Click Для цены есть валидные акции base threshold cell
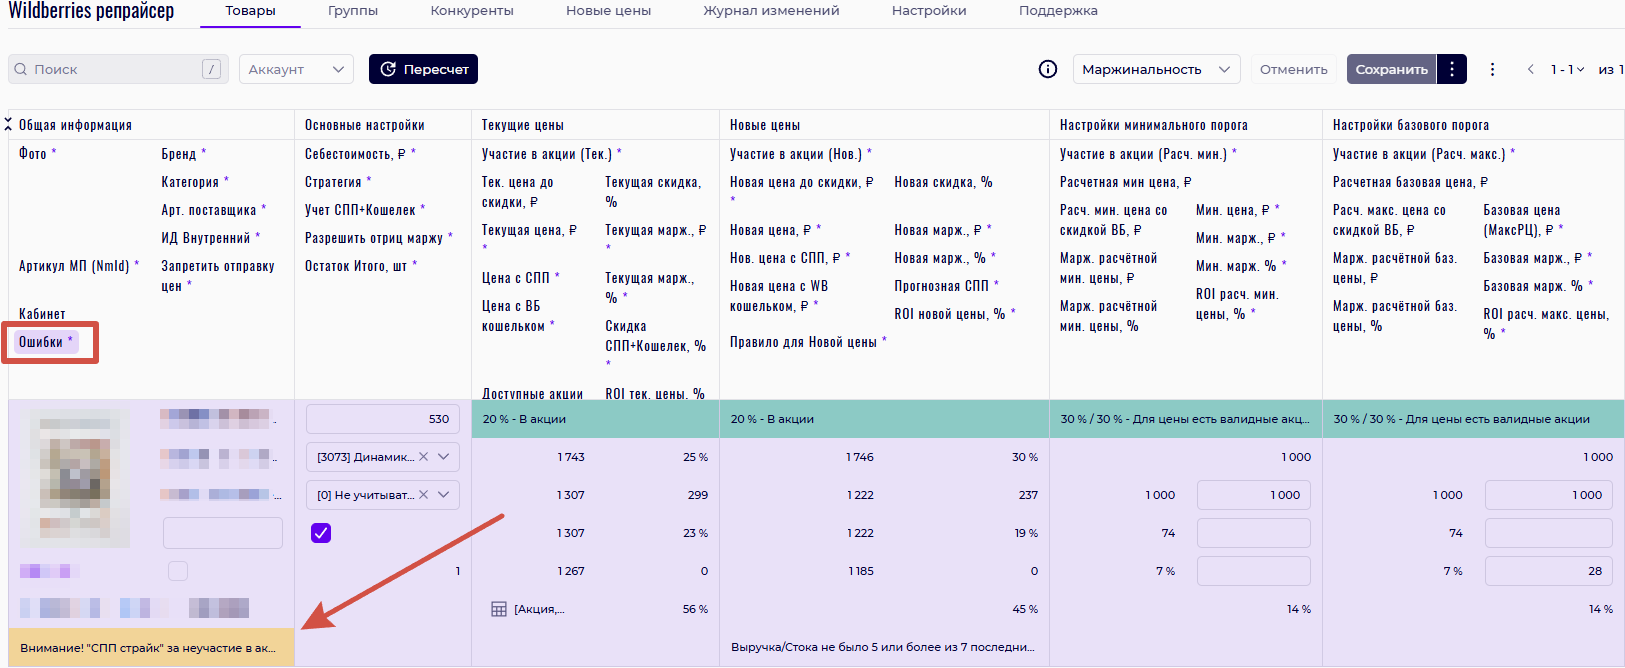This screenshot has height=668, width=1625. [x=1473, y=419]
